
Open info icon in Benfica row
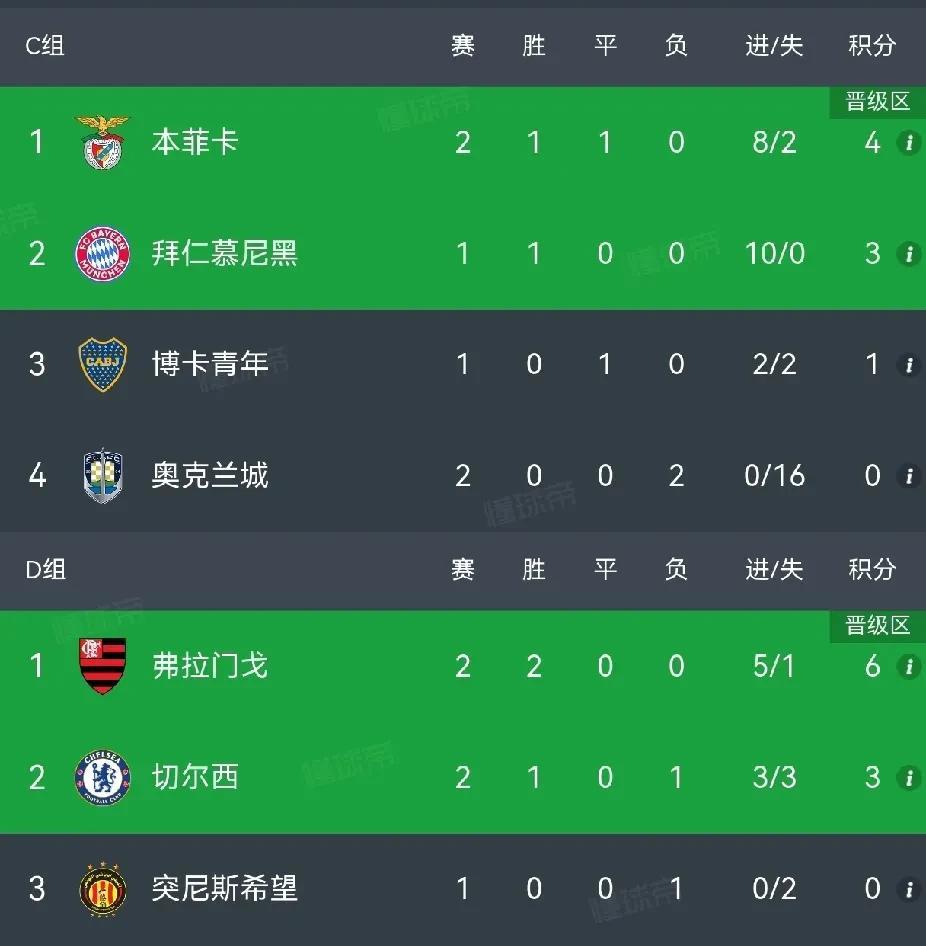point(909,142)
